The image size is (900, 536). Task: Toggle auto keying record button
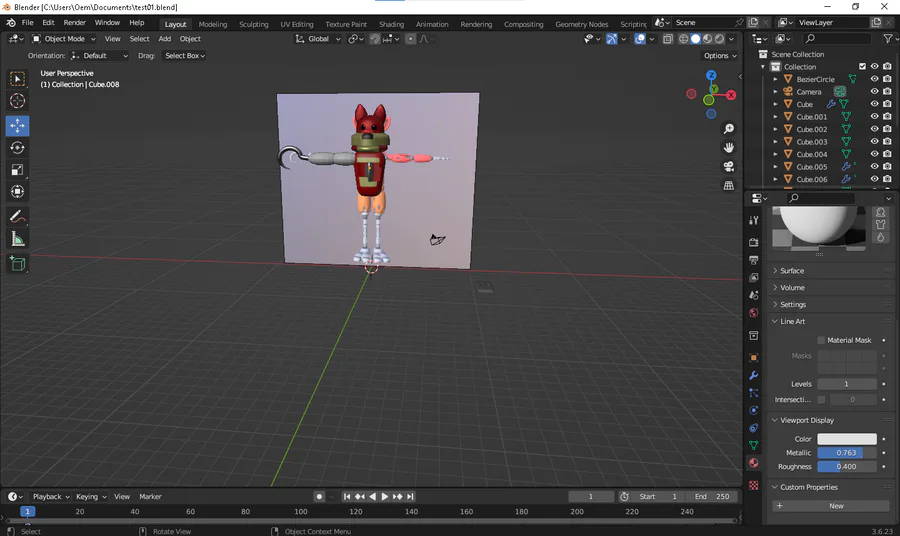320,496
